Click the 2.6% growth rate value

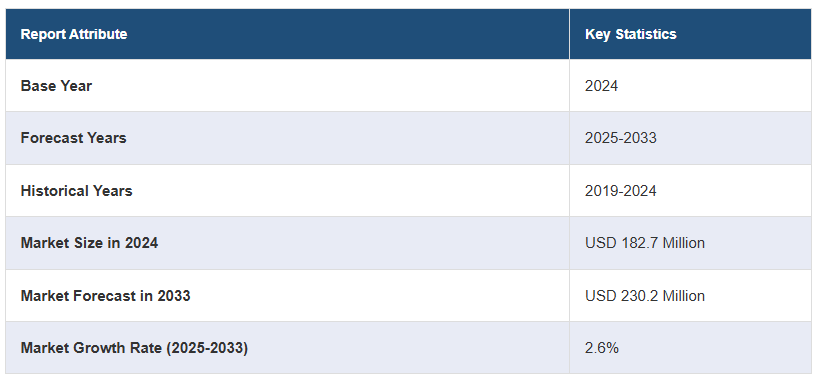pyautogui.click(x=602, y=348)
